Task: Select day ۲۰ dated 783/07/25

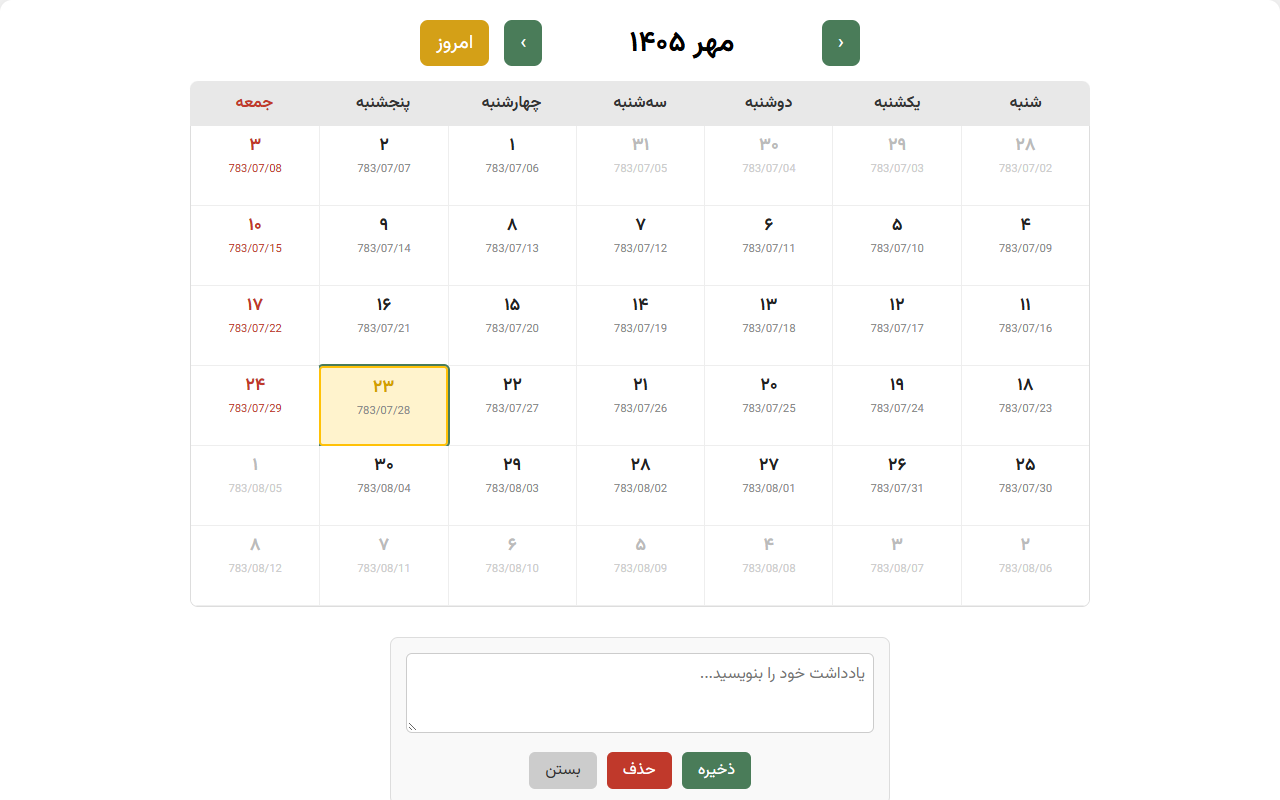Action: (769, 406)
